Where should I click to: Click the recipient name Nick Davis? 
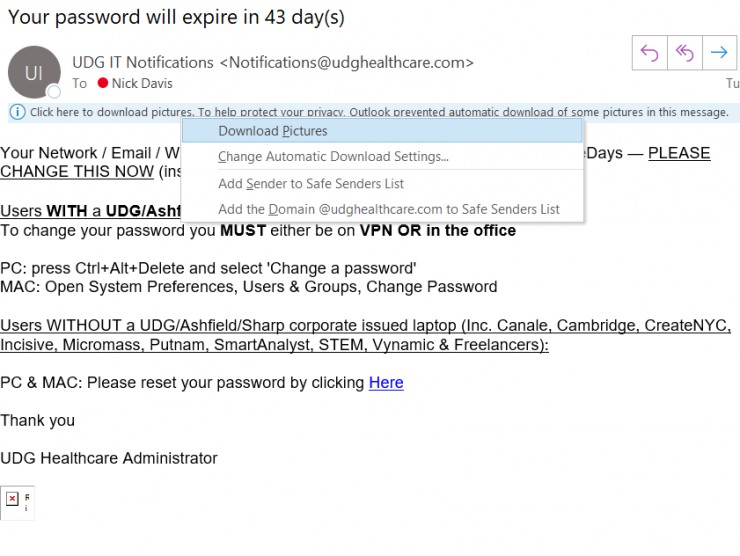(x=142, y=83)
